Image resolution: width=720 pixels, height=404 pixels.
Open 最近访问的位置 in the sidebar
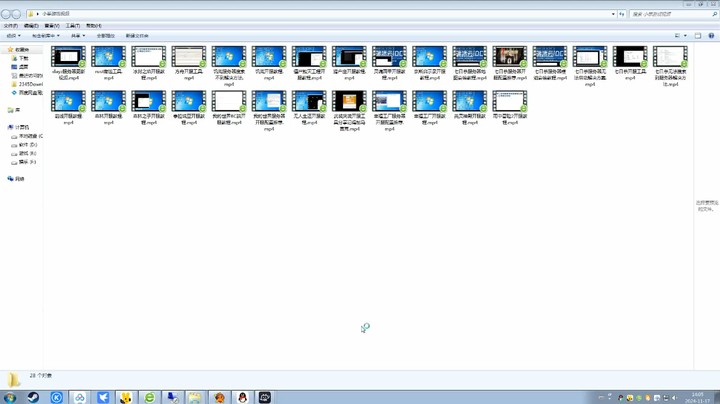pyautogui.click(x=27, y=75)
